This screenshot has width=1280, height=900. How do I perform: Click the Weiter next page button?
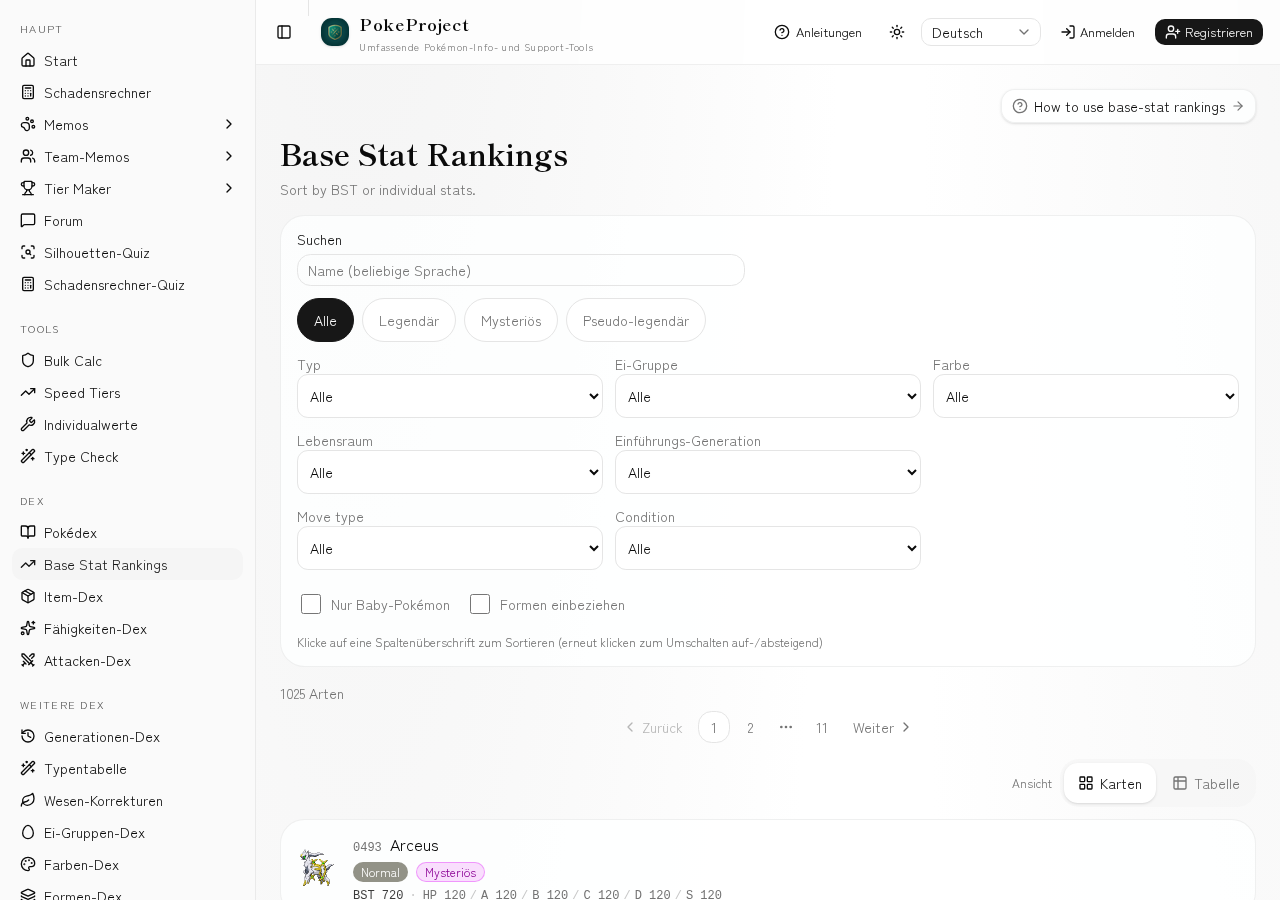pyautogui.click(x=882, y=727)
